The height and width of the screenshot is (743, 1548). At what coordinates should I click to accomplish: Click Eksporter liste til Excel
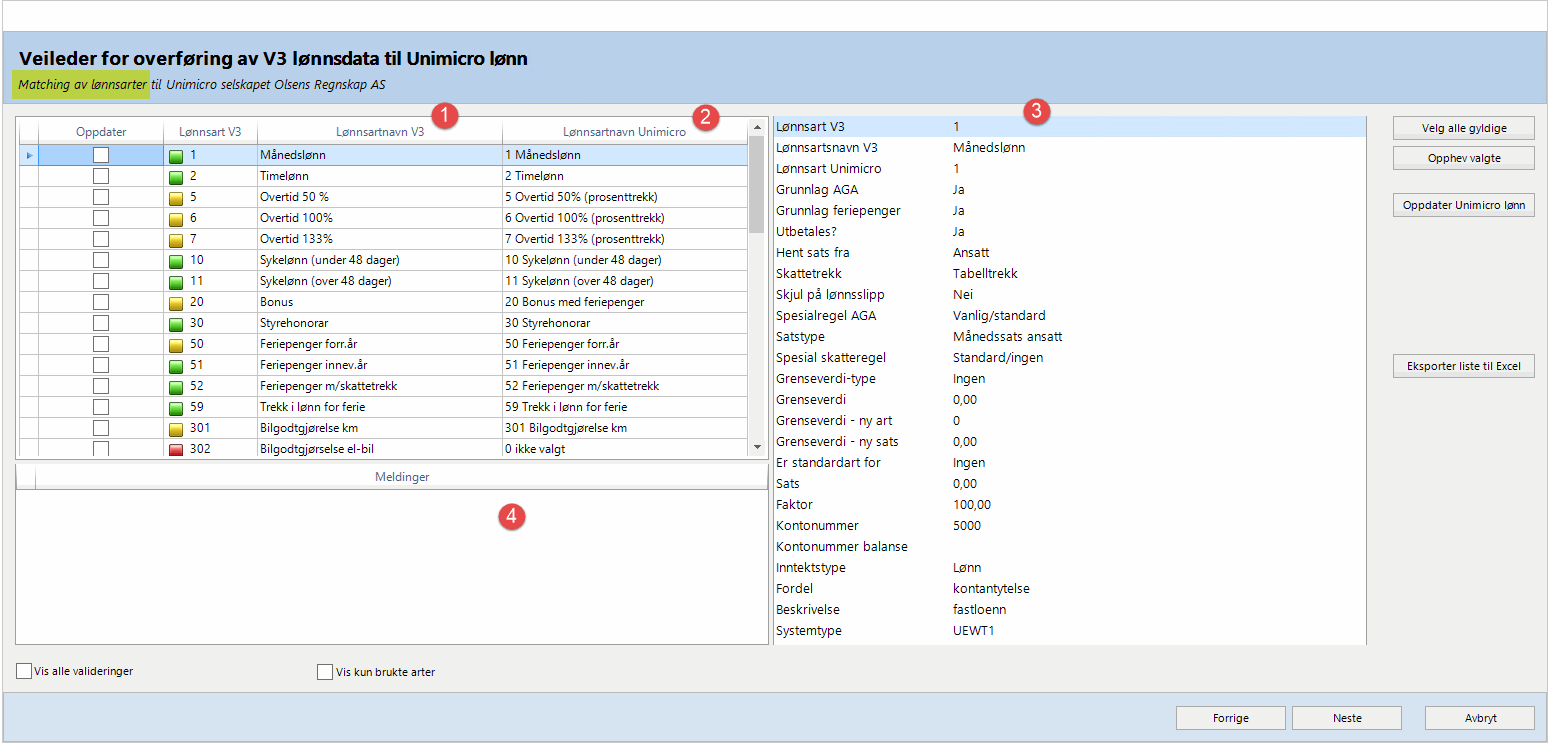point(1463,366)
